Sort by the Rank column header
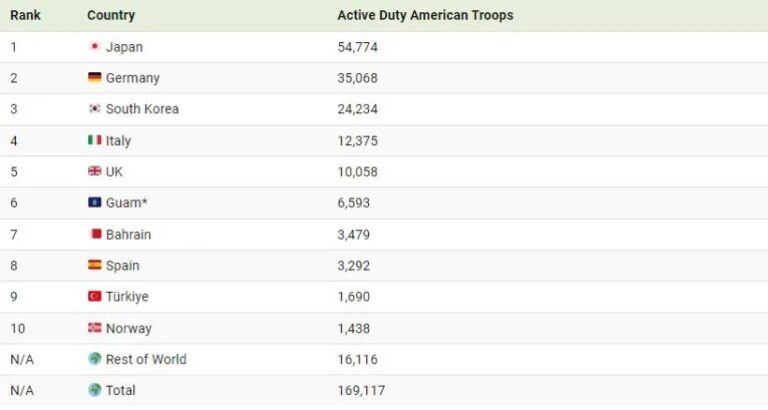Screen dimensions: 768x410 point(25,15)
